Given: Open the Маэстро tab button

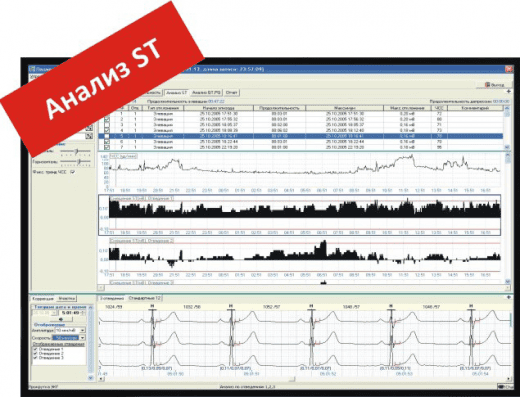Looking at the screenshot, I should click(66, 298).
